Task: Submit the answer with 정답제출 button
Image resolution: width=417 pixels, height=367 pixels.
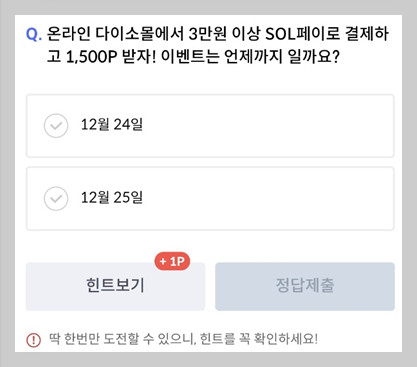Action: click(305, 286)
